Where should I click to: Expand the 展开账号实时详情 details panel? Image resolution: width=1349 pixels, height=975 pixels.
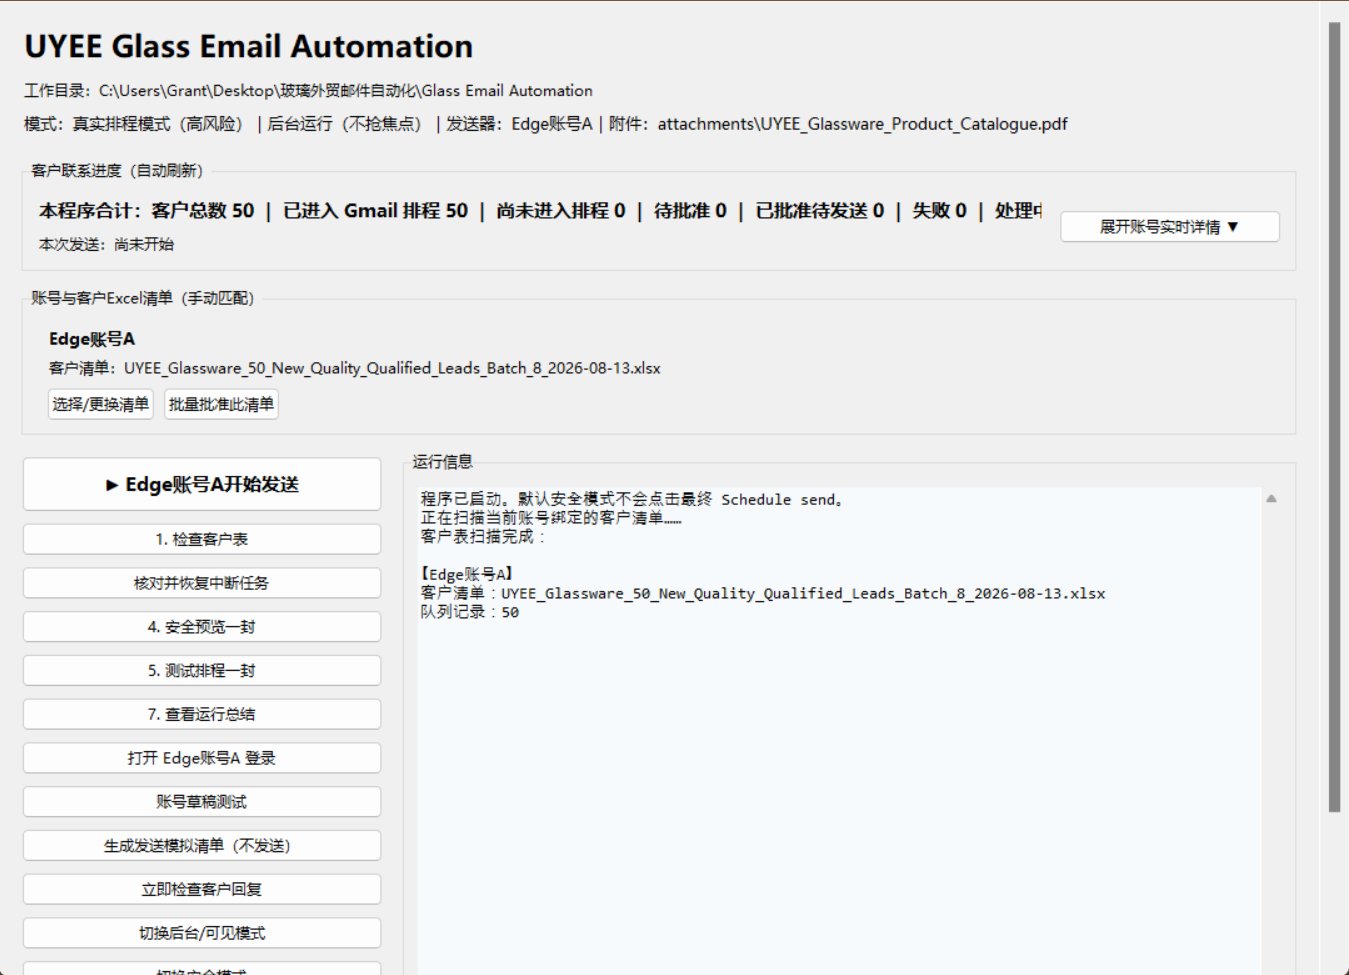tap(1169, 227)
